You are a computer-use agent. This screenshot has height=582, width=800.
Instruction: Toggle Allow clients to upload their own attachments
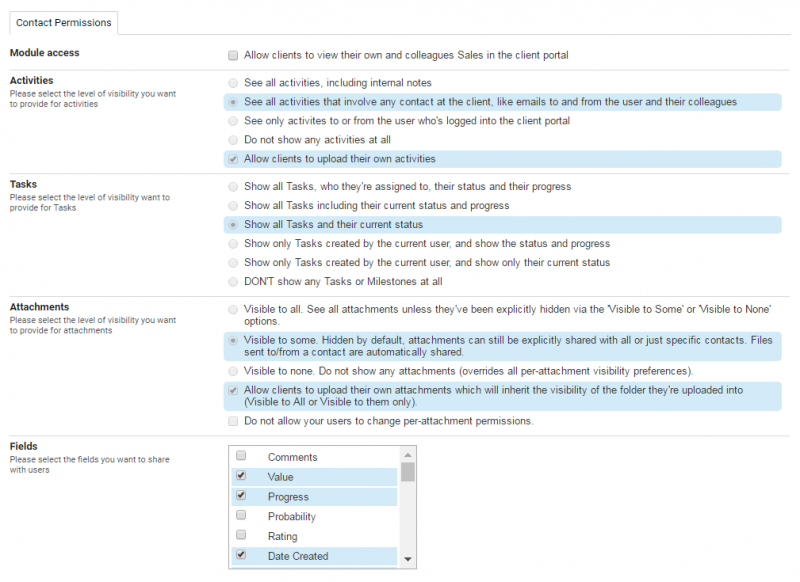233,390
